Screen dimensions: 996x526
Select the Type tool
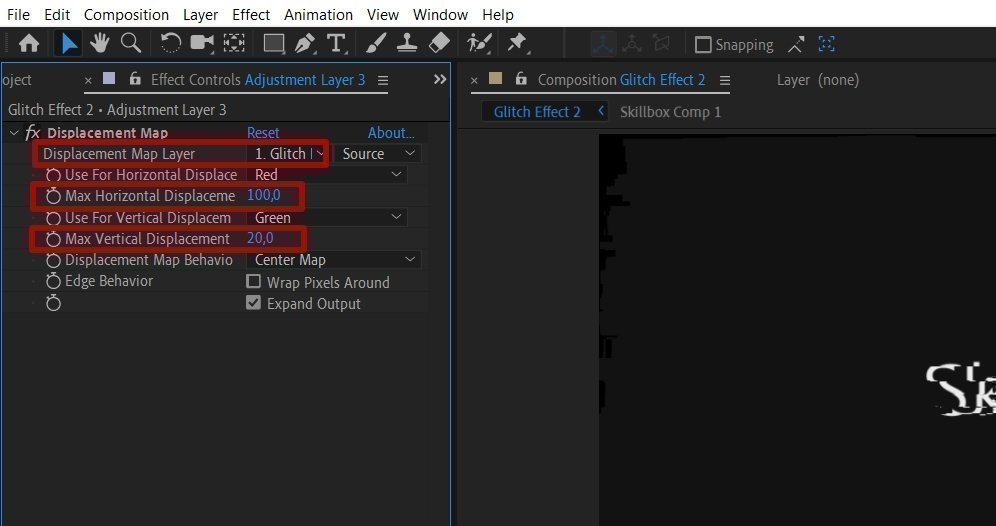[336, 44]
